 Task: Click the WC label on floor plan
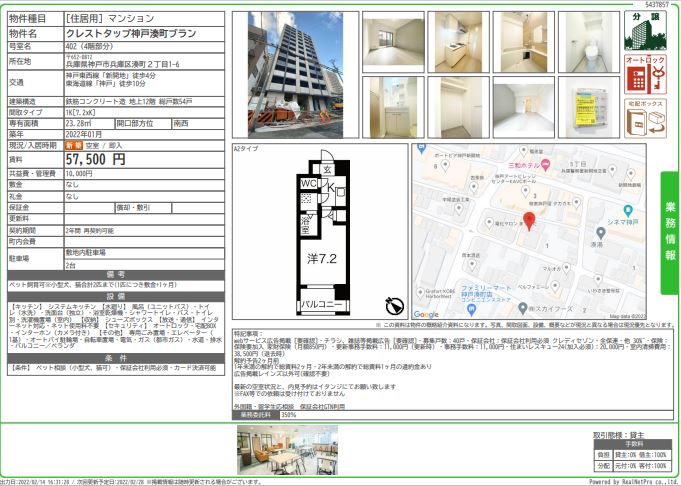pyautogui.click(x=308, y=184)
